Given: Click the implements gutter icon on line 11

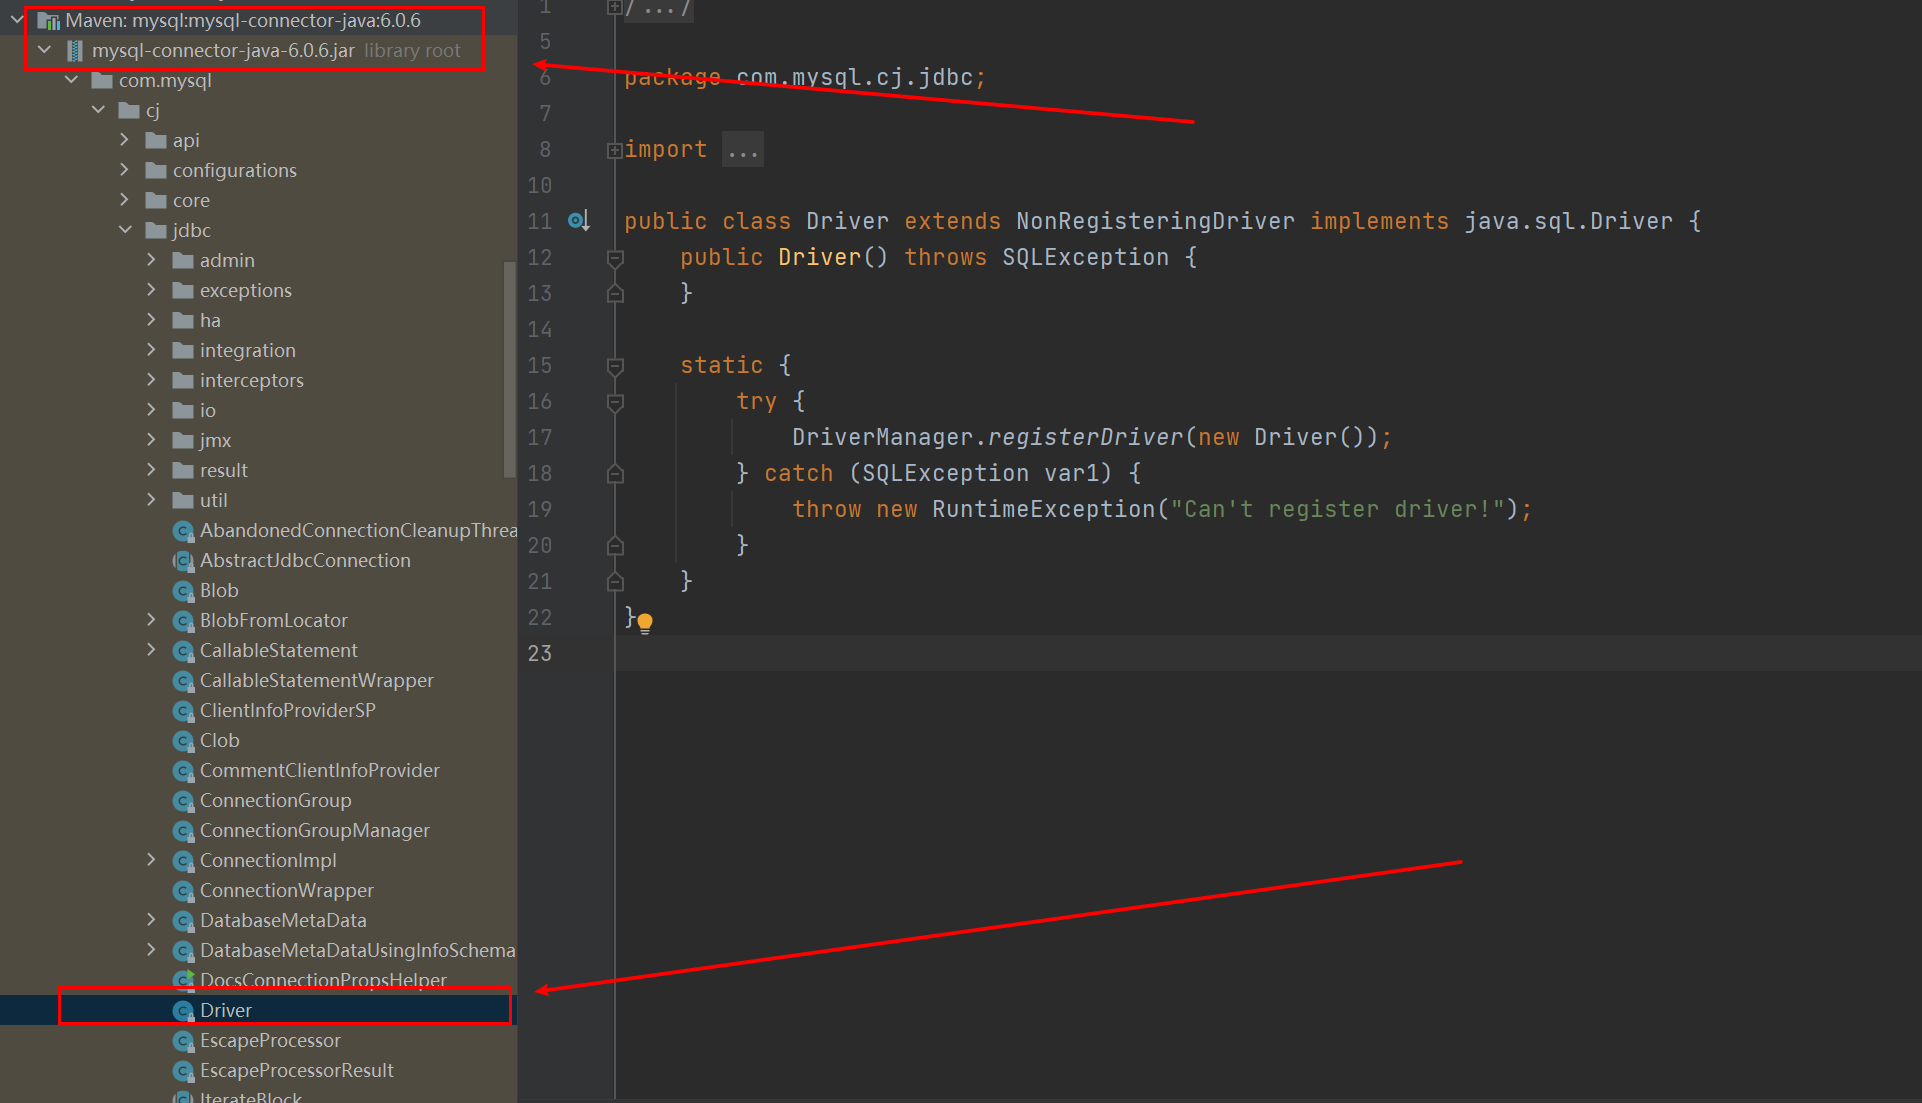Looking at the screenshot, I should 579,221.
